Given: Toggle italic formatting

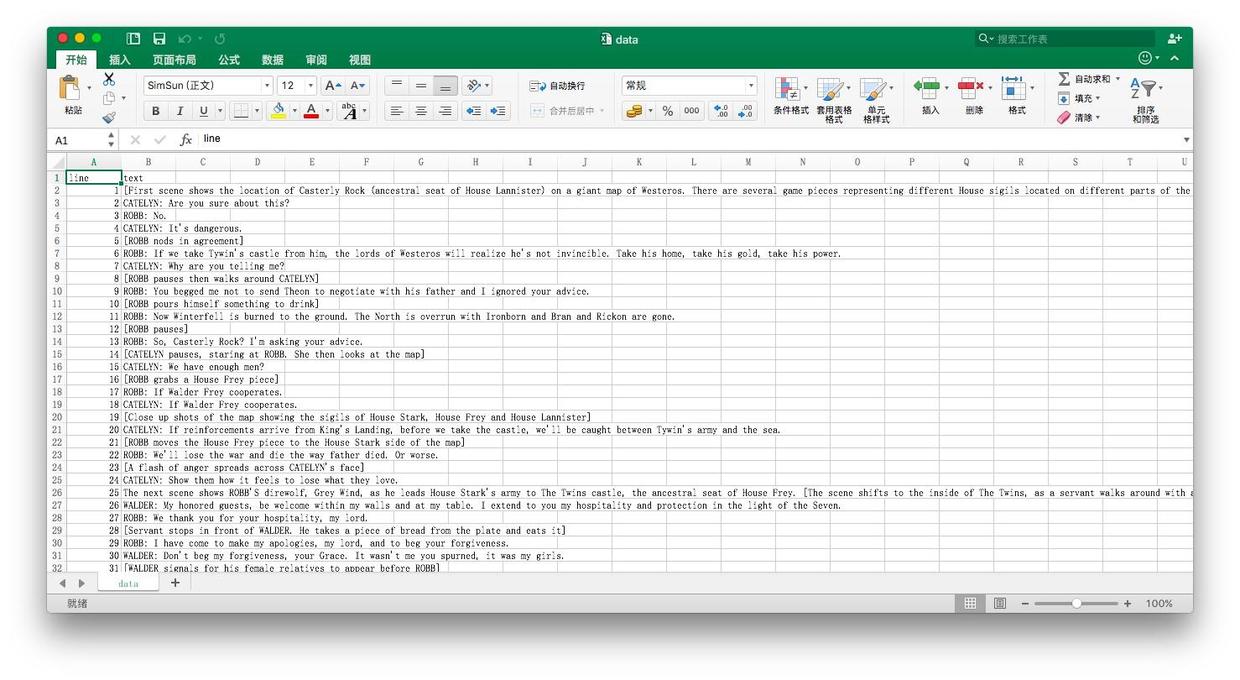Looking at the screenshot, I should (x=180, y=111).
